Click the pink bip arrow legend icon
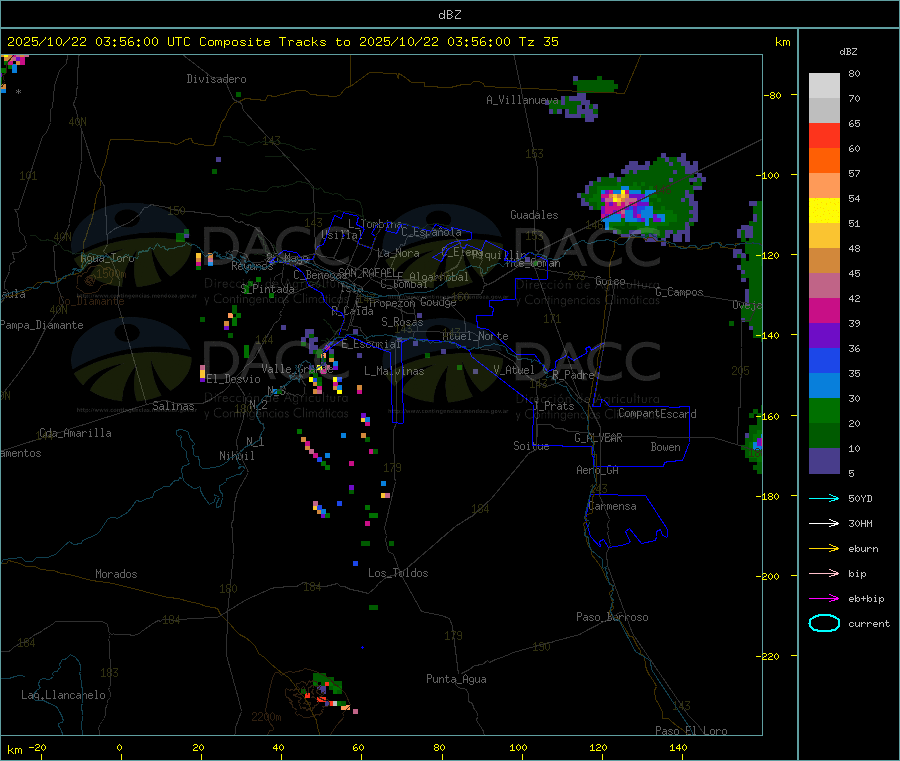 pyautogui.click(x=824, y=573)
